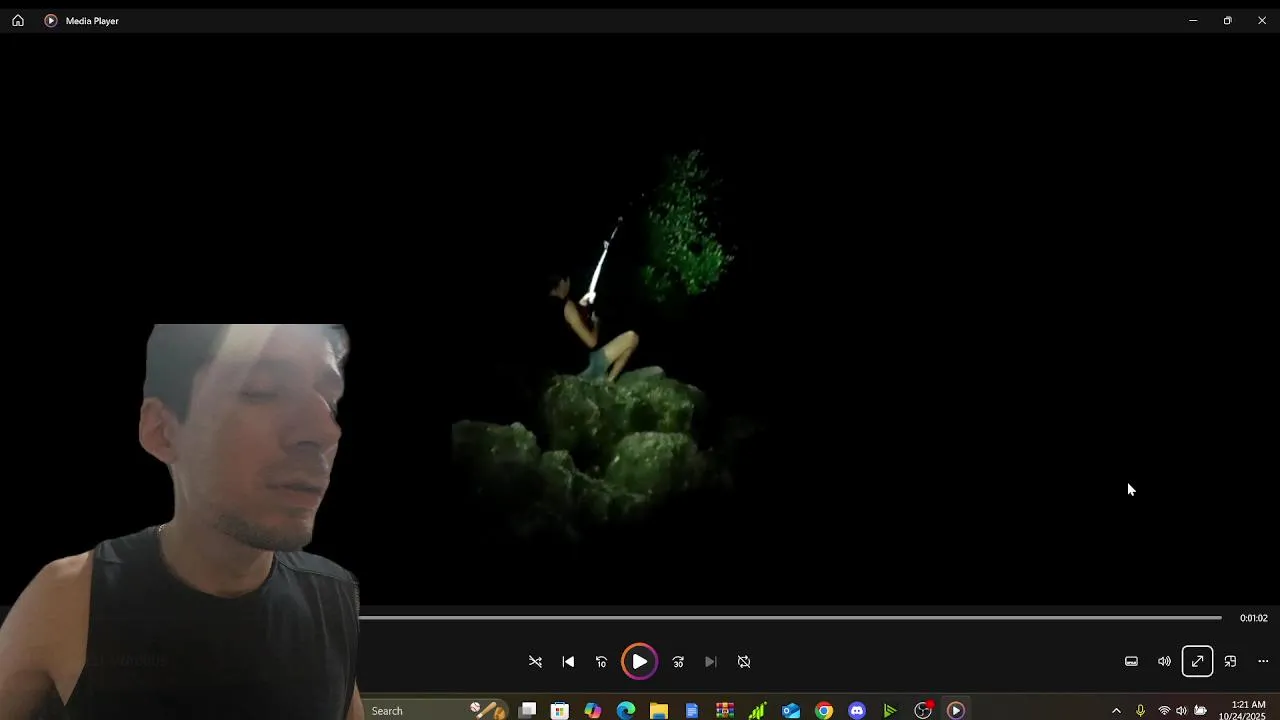The image size is (1280, 720).
Task: Open the more options menu
Action: (1263, 661)
